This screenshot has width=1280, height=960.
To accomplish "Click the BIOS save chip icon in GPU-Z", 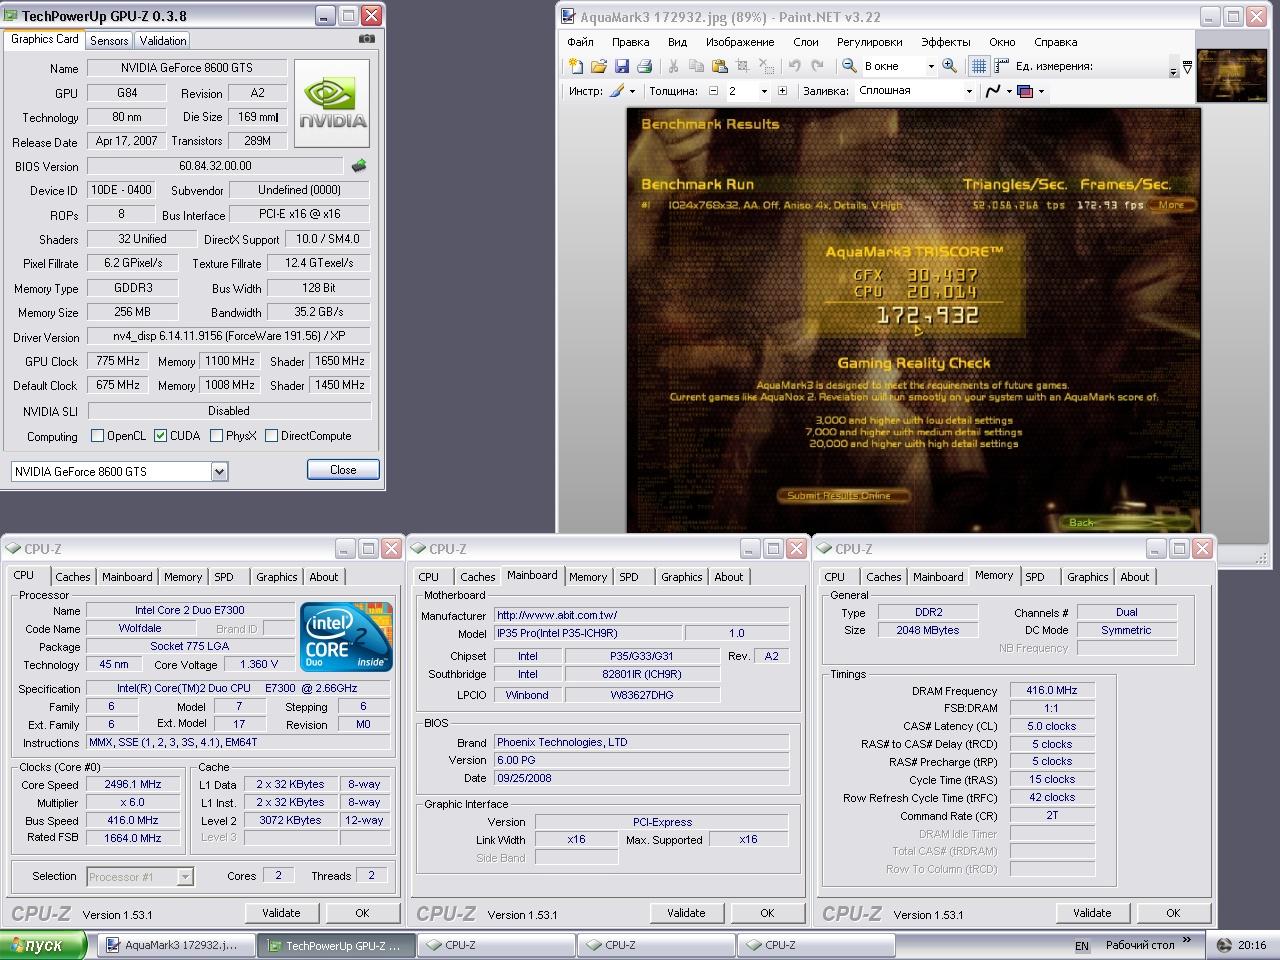I will (359, 166).
